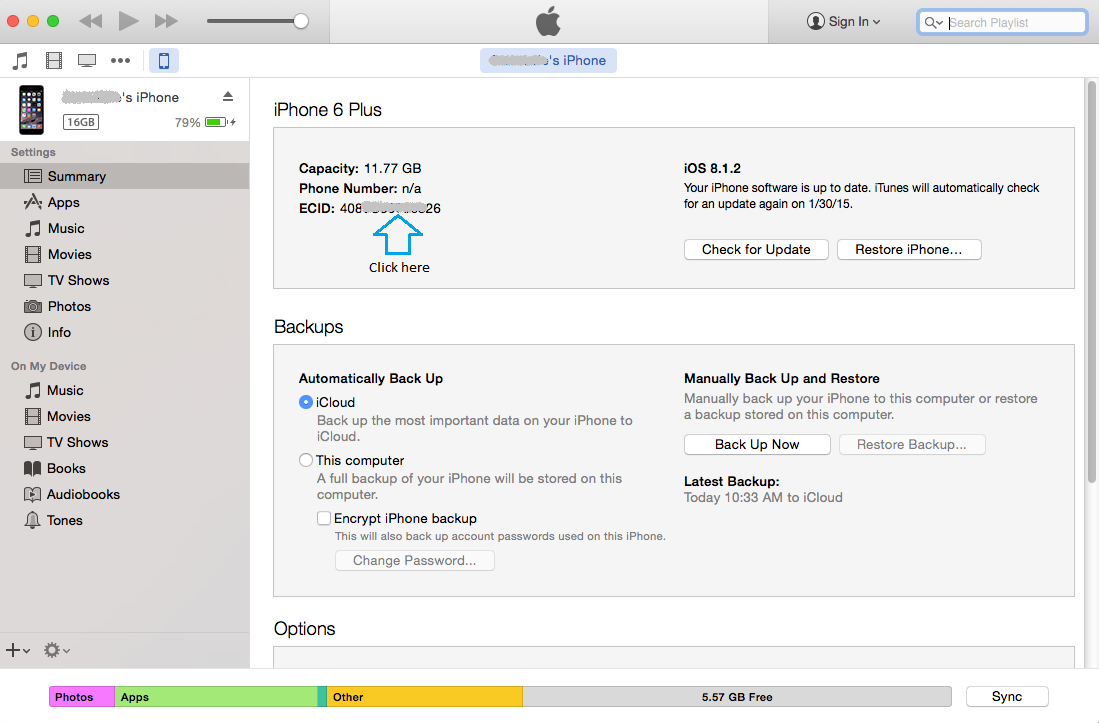Screen dimensions: 1099x723
Task: Click the Photos segment in storage bar
Action: tap(82, 697)
